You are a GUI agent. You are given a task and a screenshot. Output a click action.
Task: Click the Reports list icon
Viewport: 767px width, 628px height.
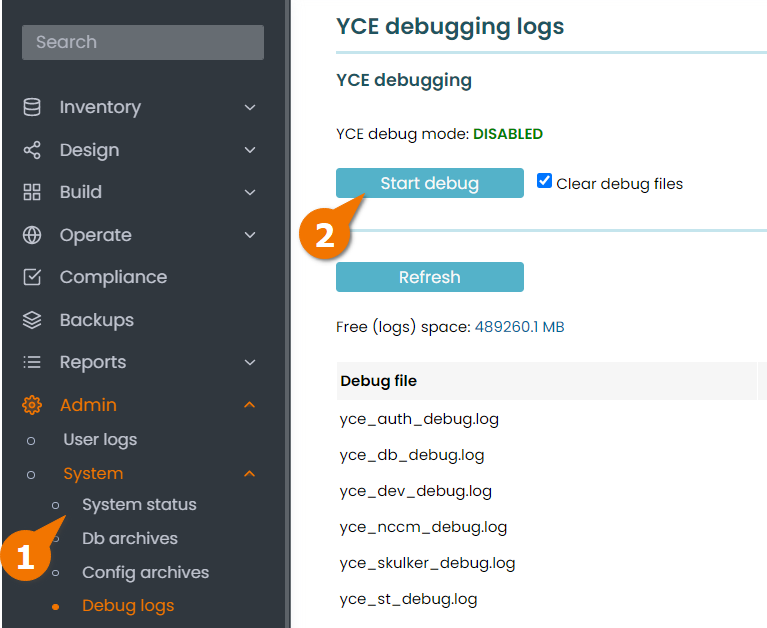coord(32,362)
